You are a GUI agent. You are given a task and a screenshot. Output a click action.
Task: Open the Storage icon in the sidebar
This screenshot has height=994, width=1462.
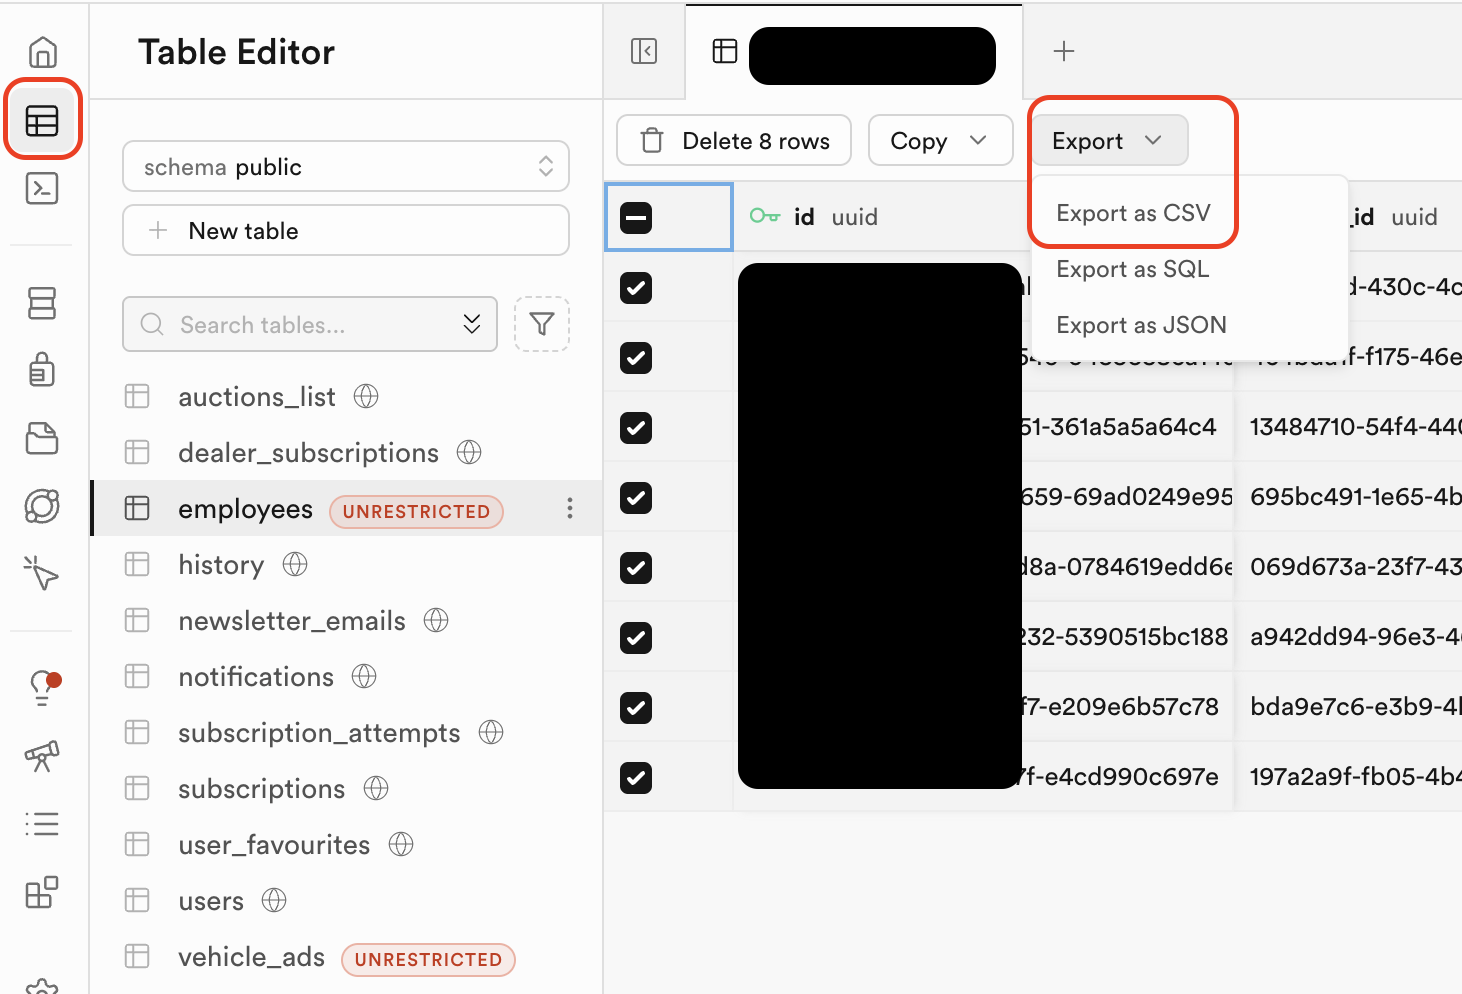coord(42,438)
